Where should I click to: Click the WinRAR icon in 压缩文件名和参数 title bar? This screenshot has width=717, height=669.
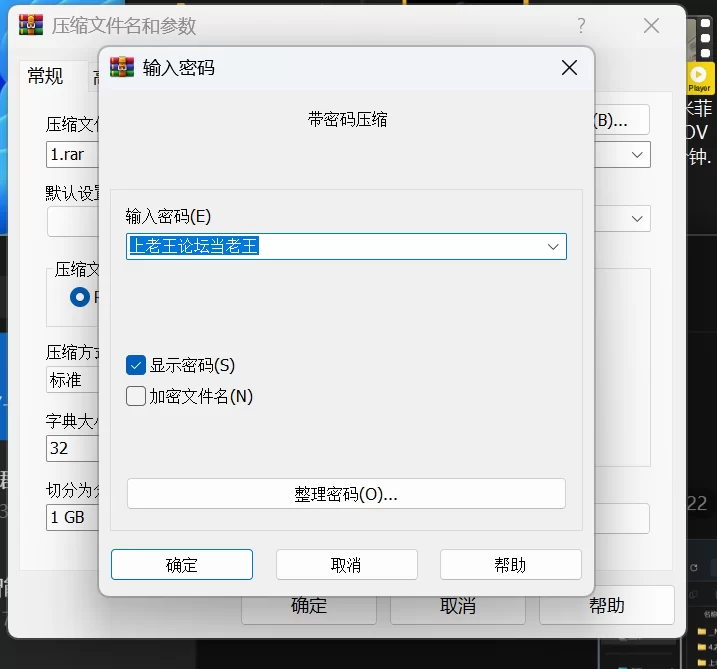[x=30, y=26]
